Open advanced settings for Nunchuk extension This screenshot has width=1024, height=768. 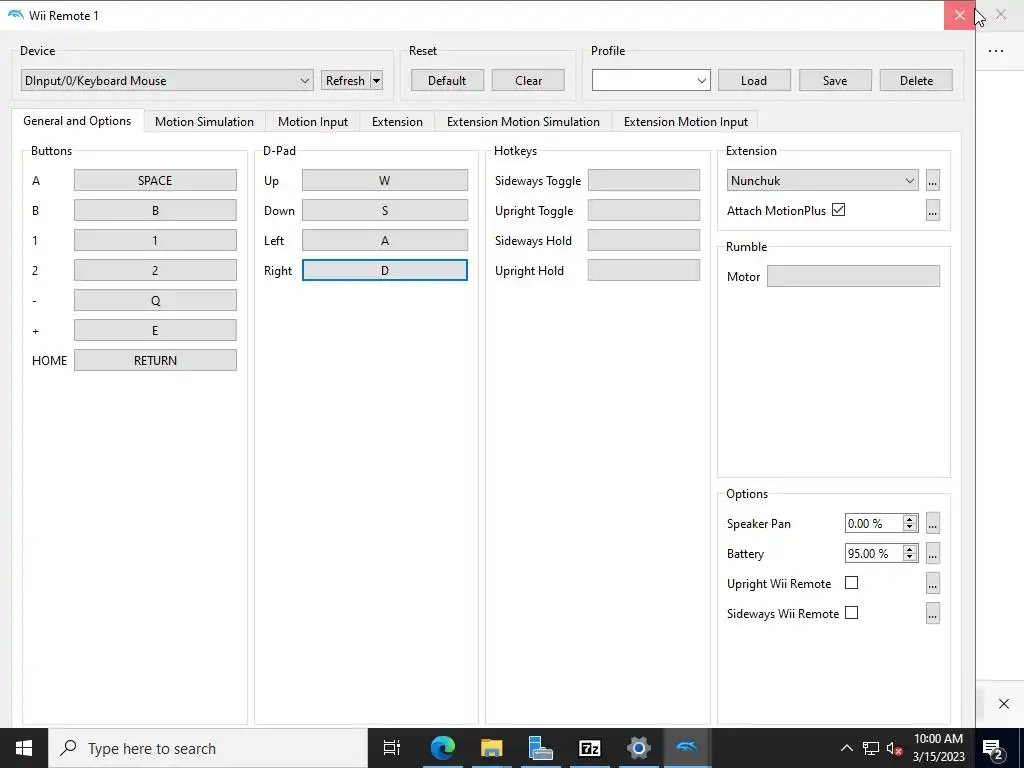[x=933, y=181]
